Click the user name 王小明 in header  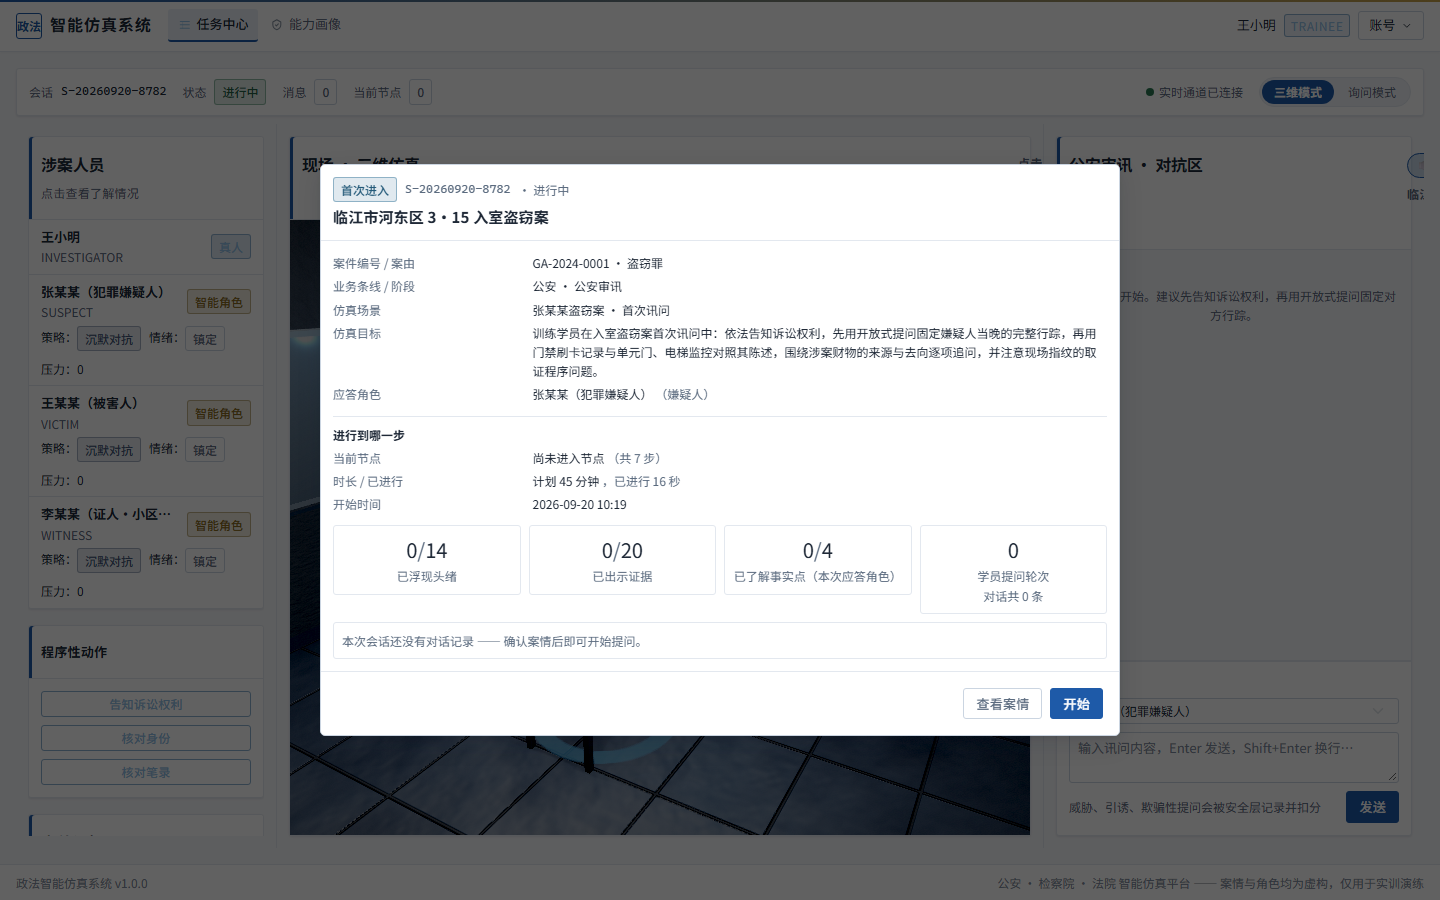click(x=1256, y=26)
